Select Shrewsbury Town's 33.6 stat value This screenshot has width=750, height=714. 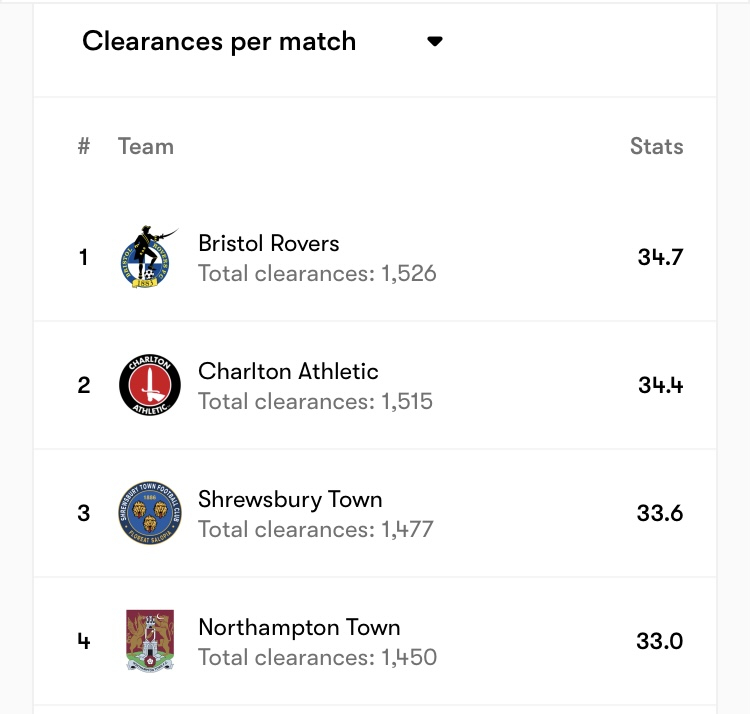[x=660, y=513]
